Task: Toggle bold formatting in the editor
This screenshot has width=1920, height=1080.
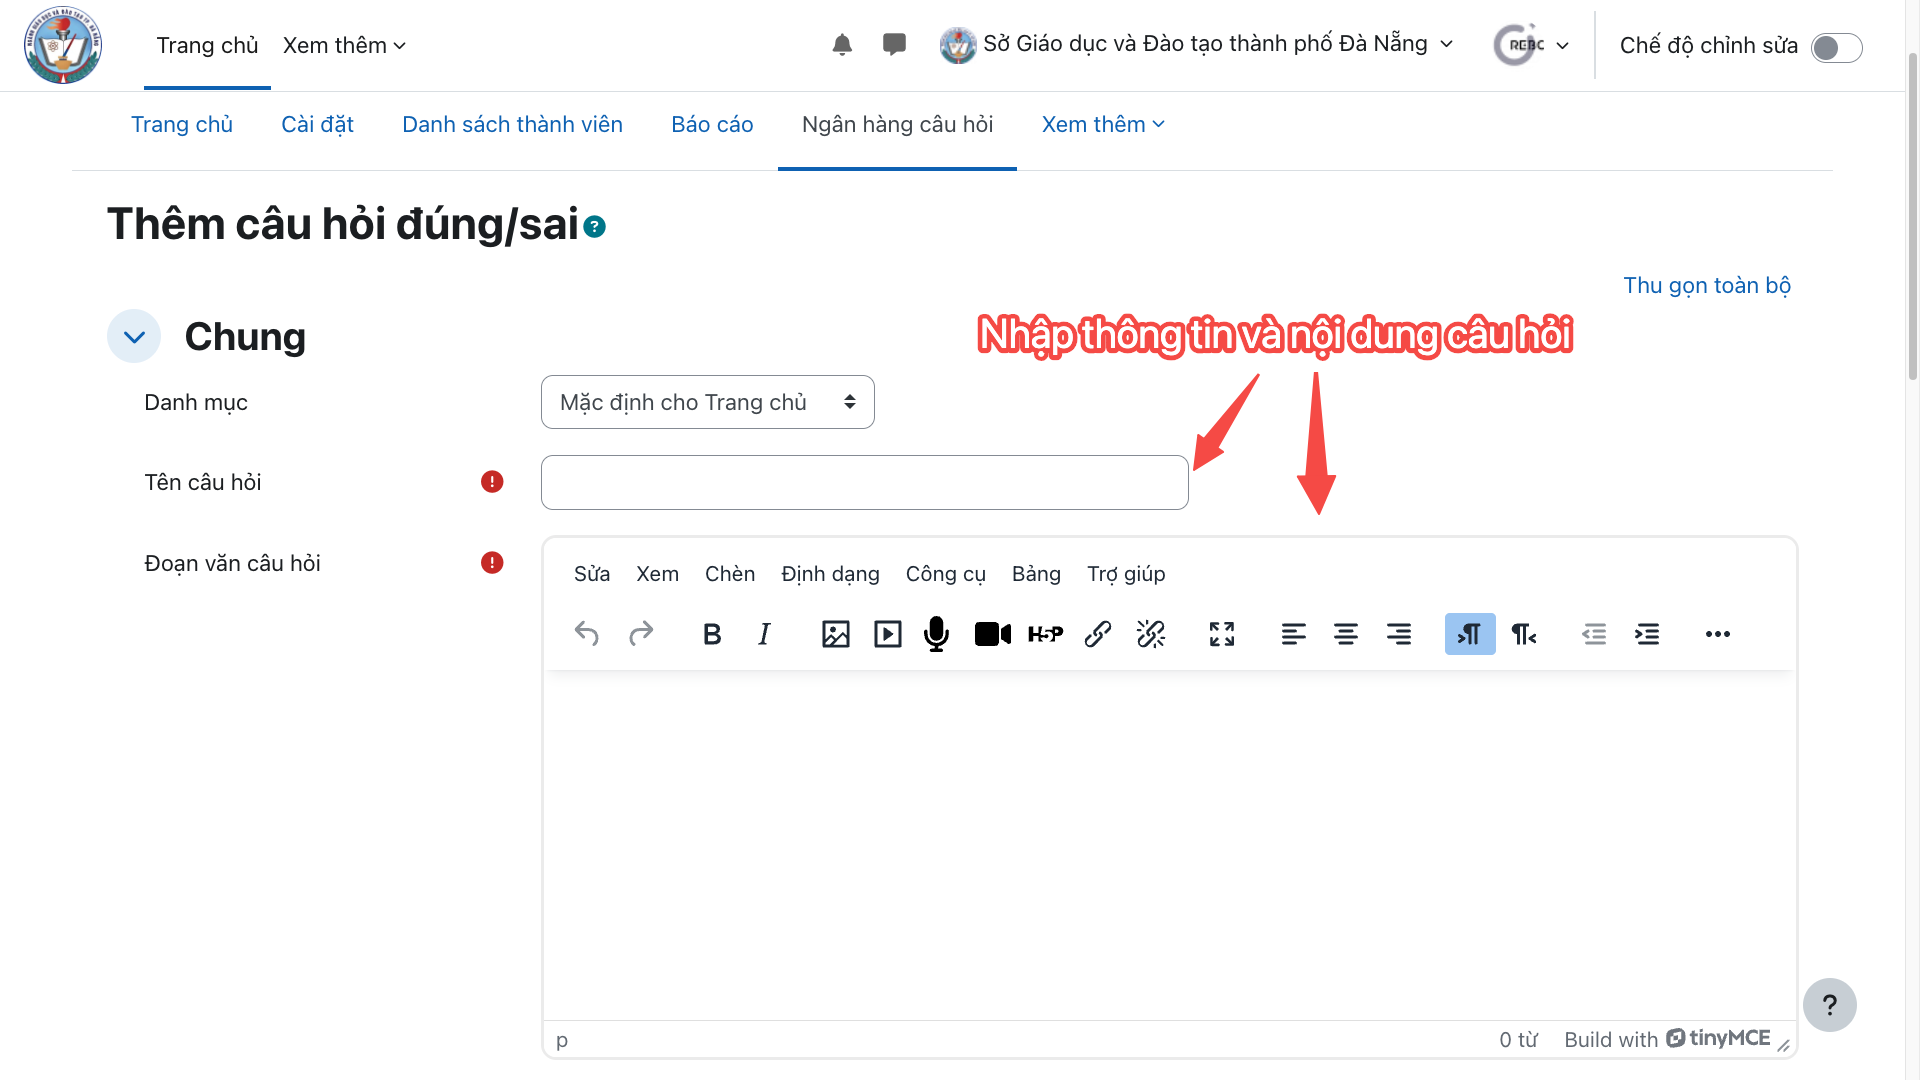Action: point(712,634)
